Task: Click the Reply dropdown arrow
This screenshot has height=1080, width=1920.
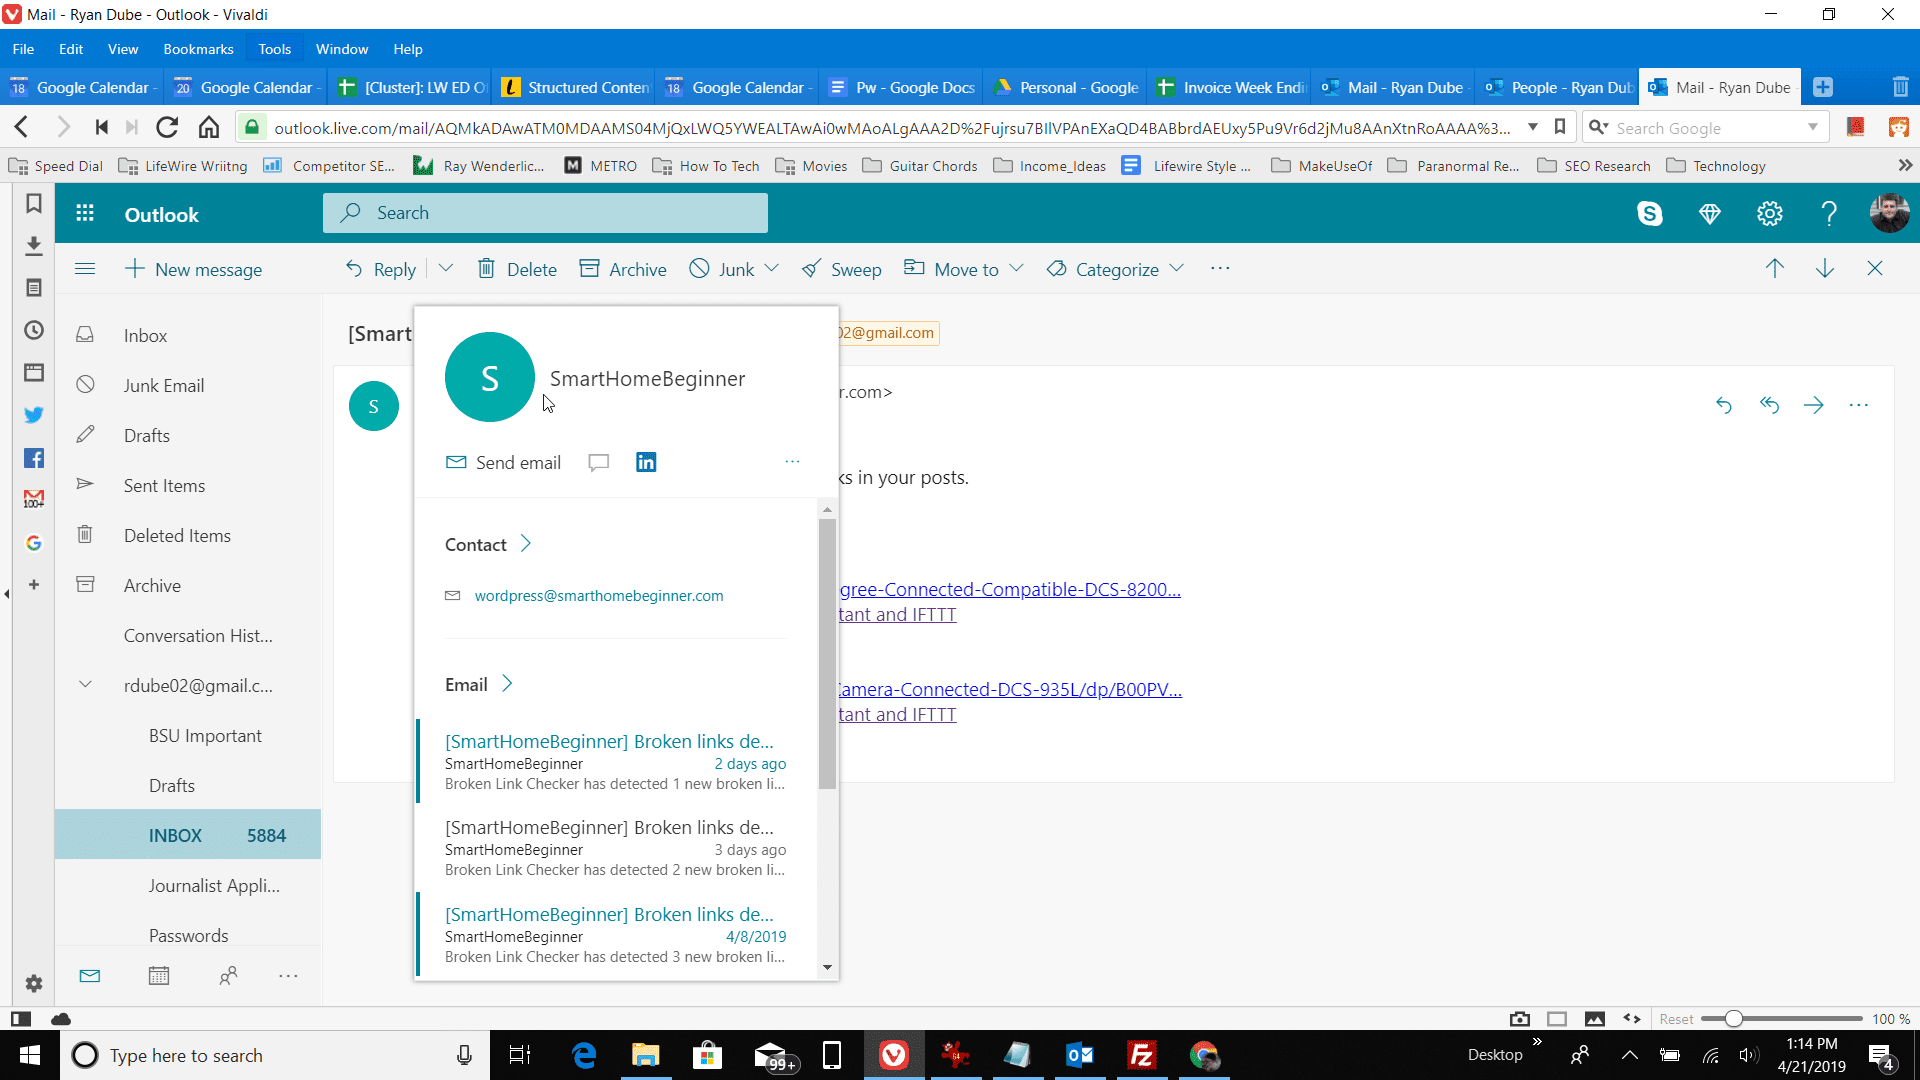Action: coord(446,269)
